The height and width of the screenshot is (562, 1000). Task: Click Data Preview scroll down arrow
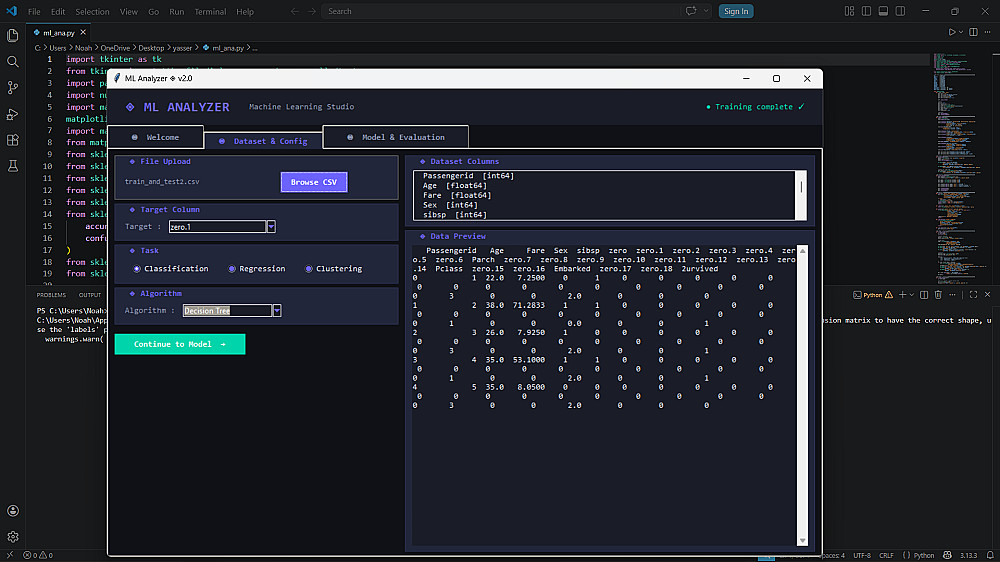pos(802,540)
